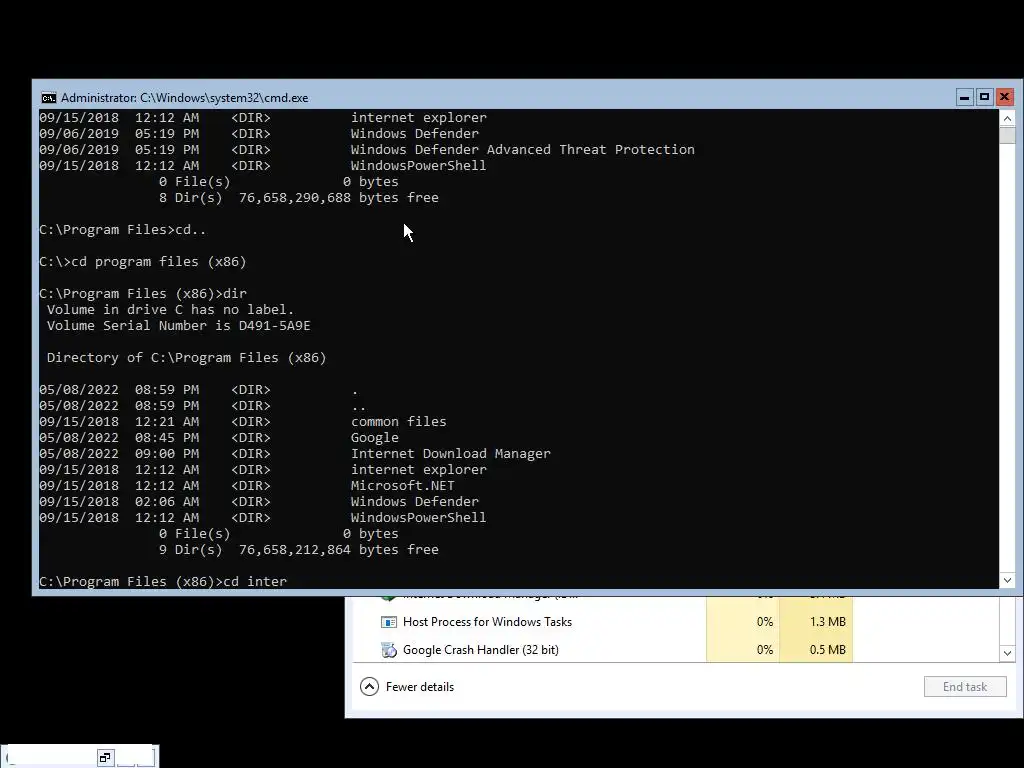Click the 0.5 MB memory value

pyautogui.click(x=827, y=650)
